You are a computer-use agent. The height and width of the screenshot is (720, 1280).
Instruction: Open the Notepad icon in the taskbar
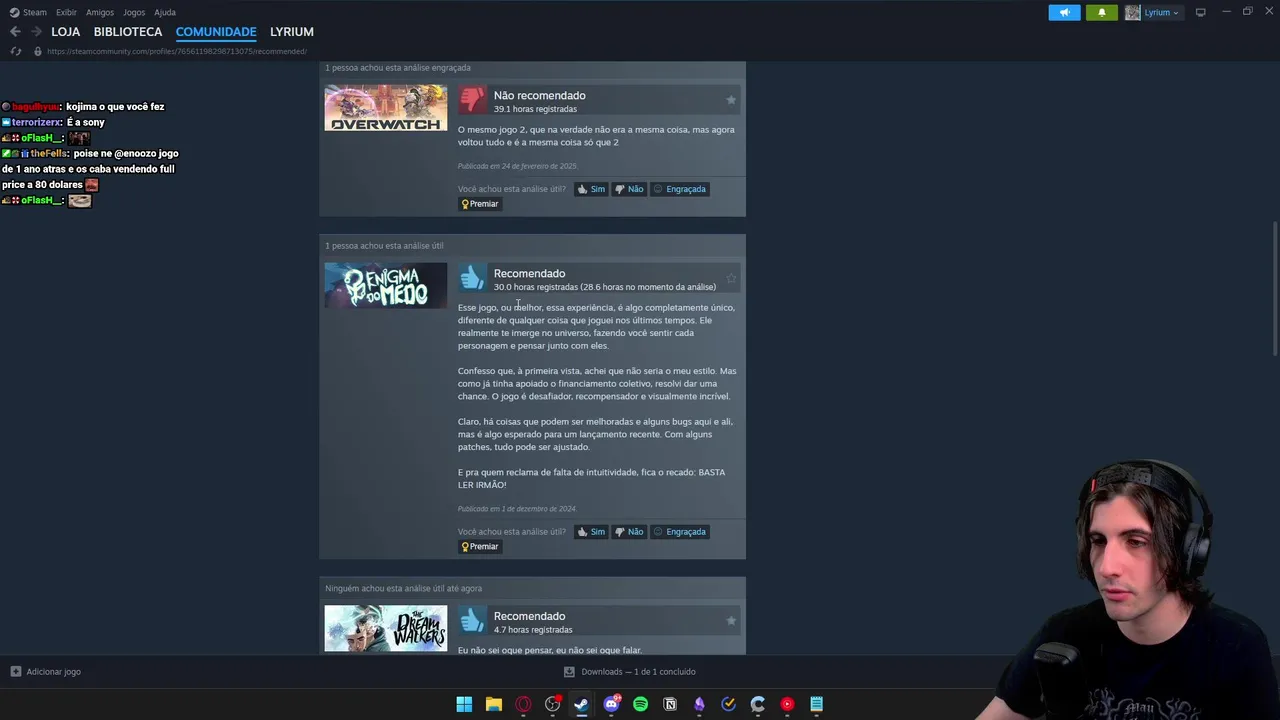tap(816, 704)
